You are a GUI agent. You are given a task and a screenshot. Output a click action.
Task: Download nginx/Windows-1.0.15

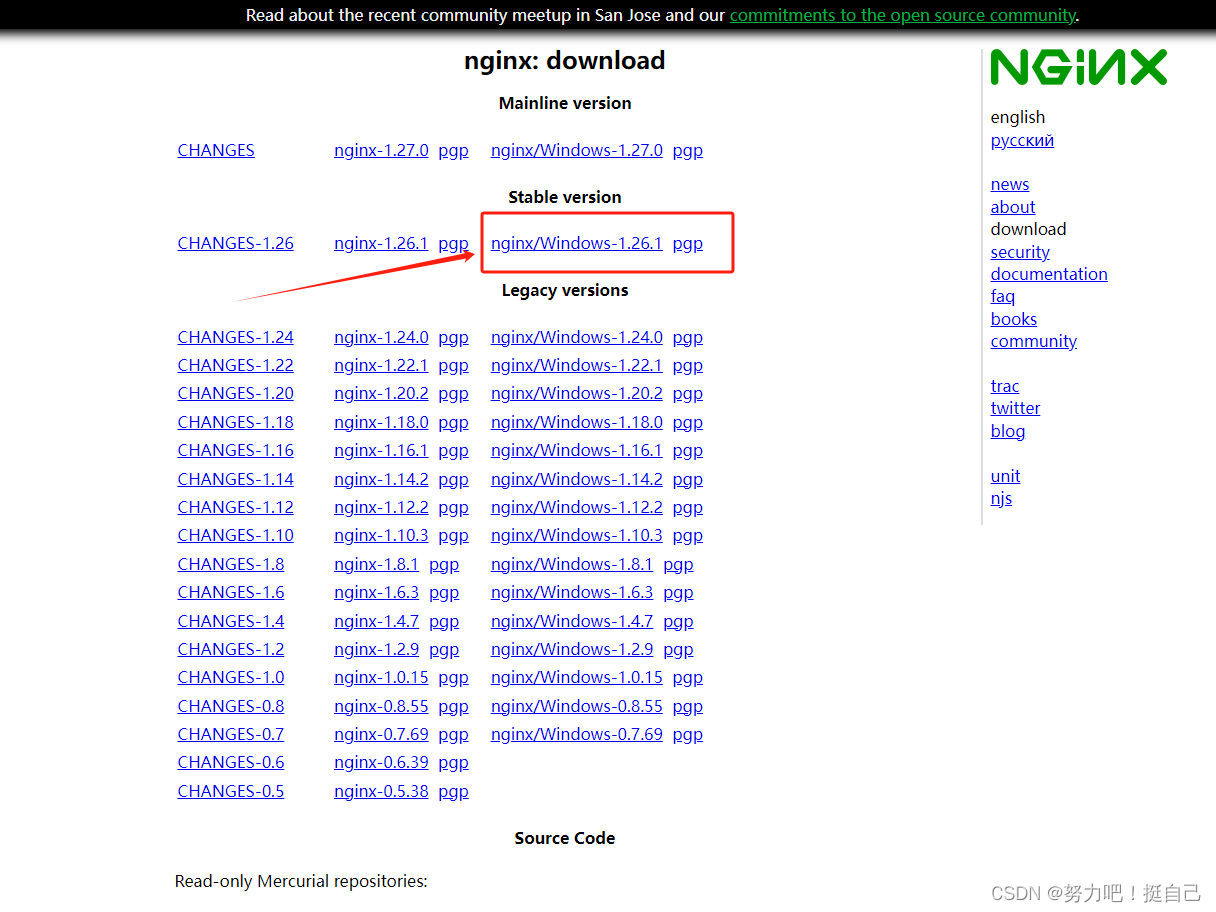pos(577,677)
